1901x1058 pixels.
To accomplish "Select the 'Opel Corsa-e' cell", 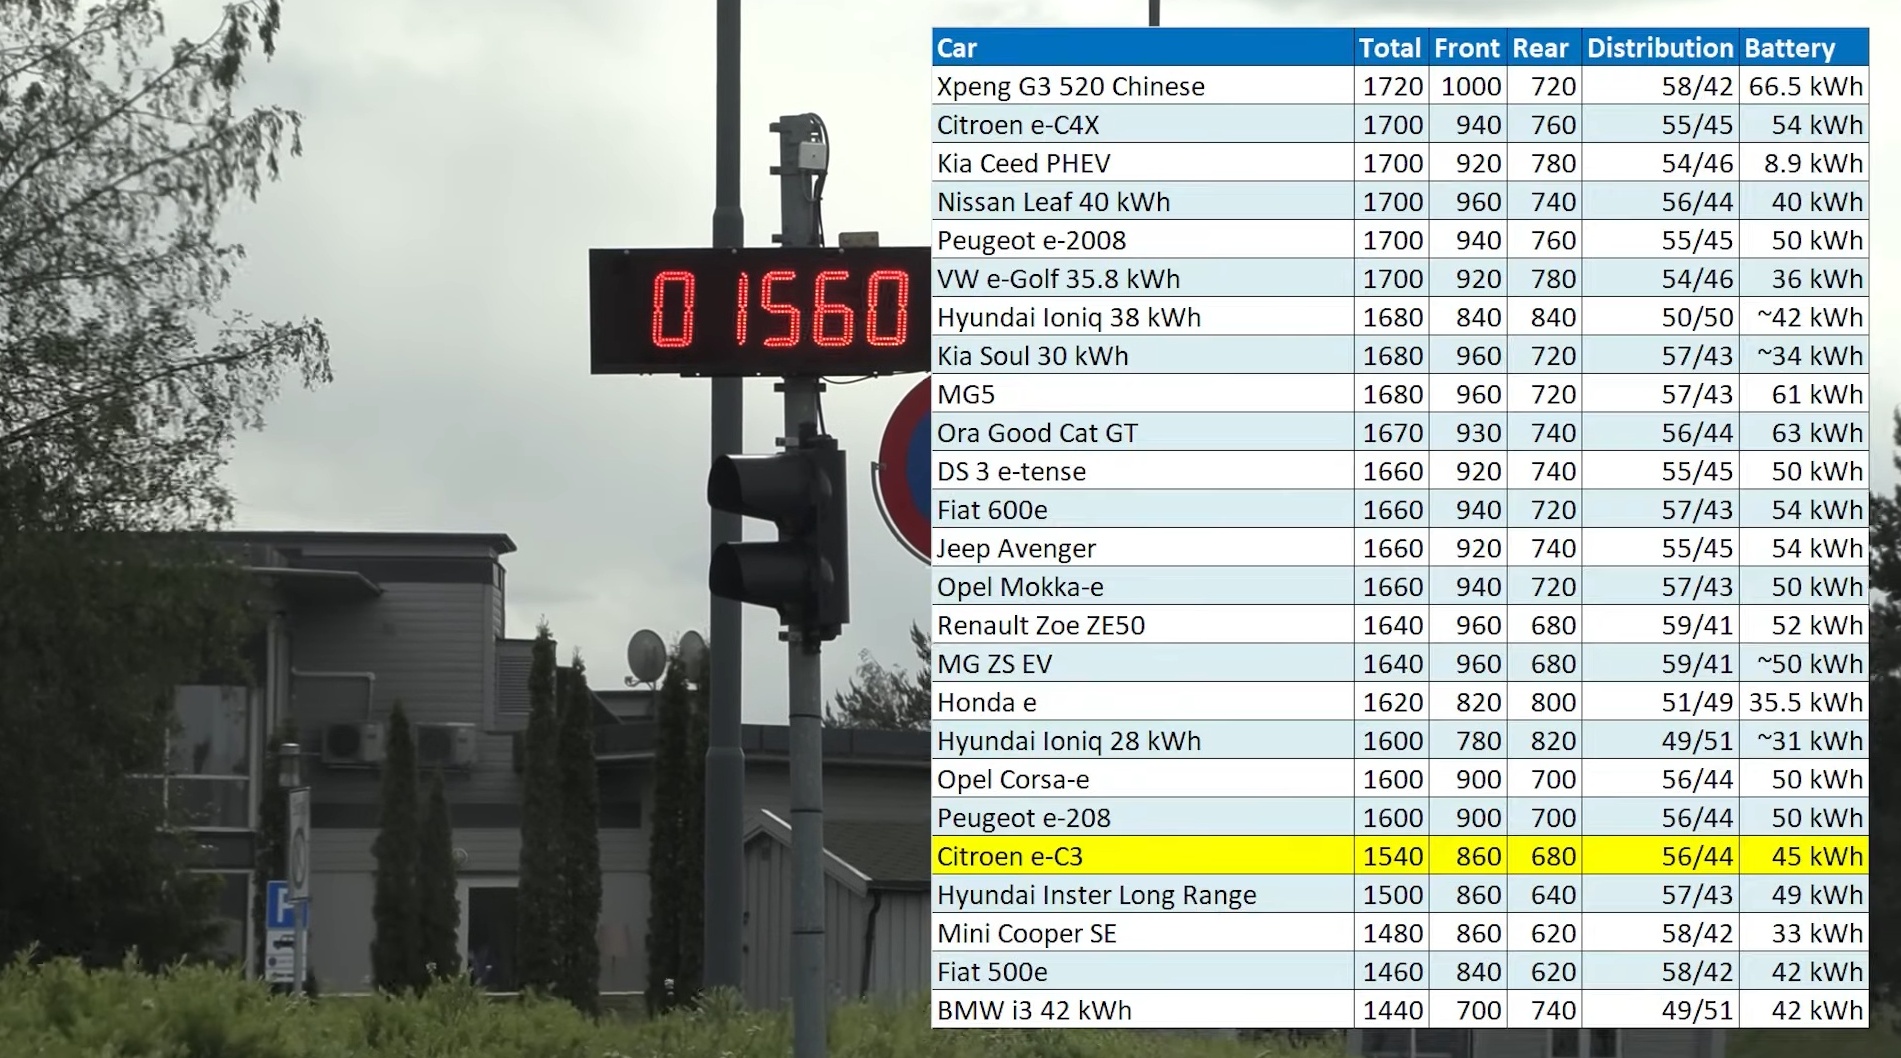I will (x=1143, y=779).
